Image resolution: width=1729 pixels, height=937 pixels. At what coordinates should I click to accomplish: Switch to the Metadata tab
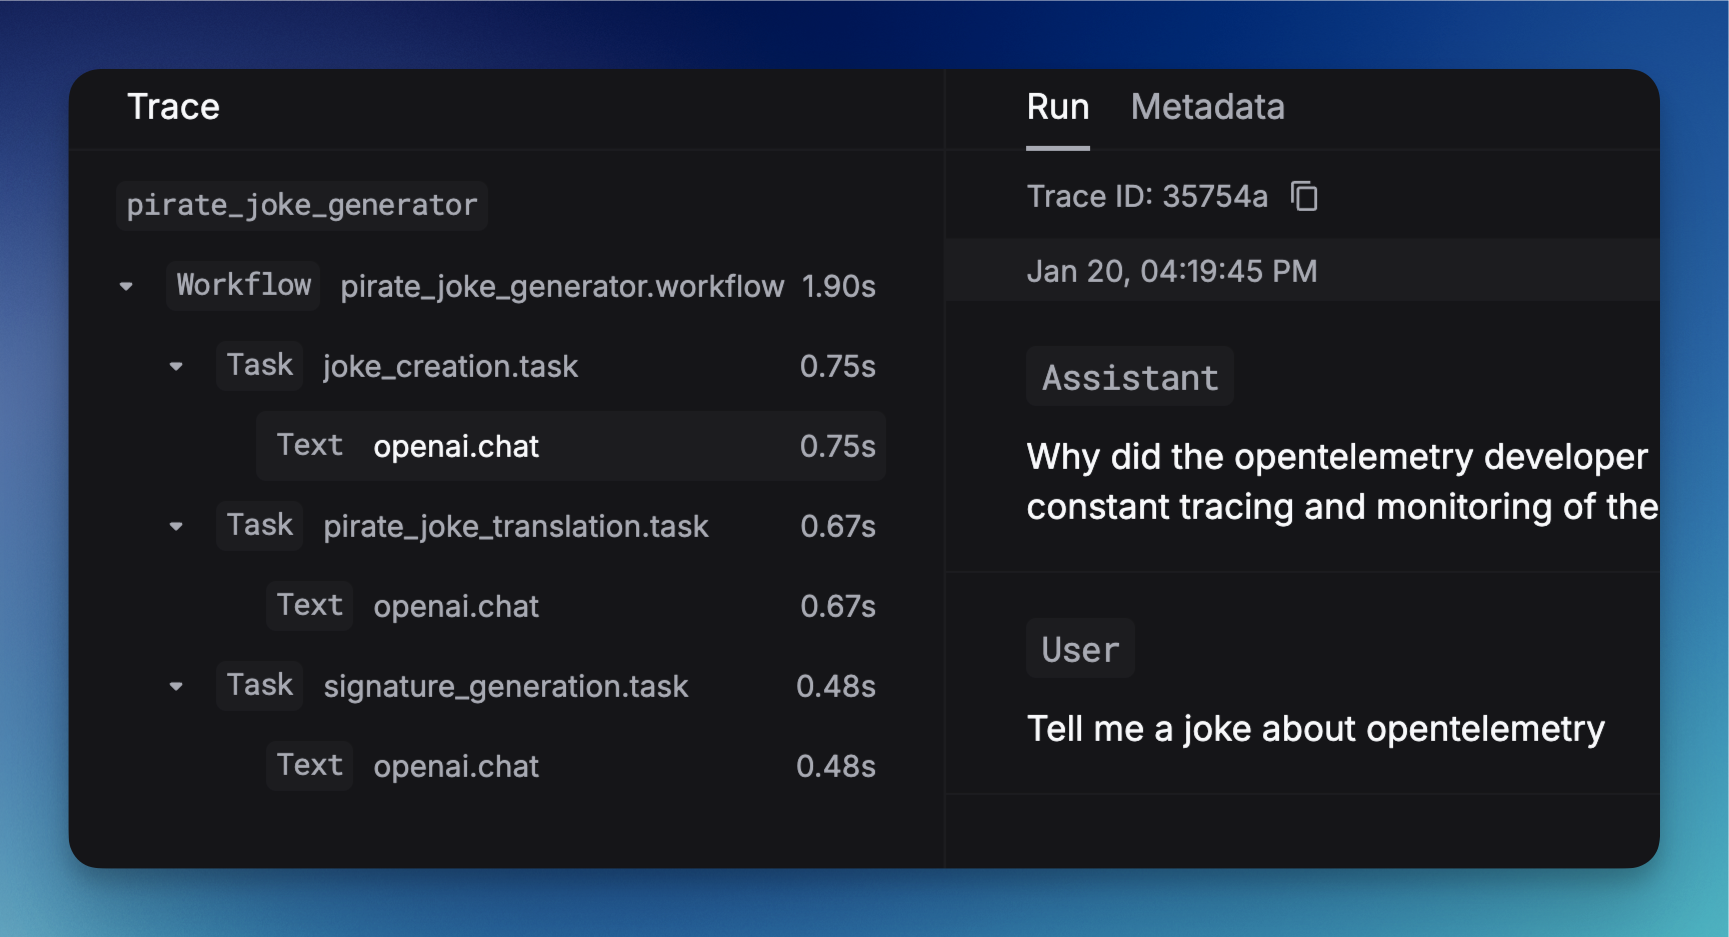(x=1207, y=107)
